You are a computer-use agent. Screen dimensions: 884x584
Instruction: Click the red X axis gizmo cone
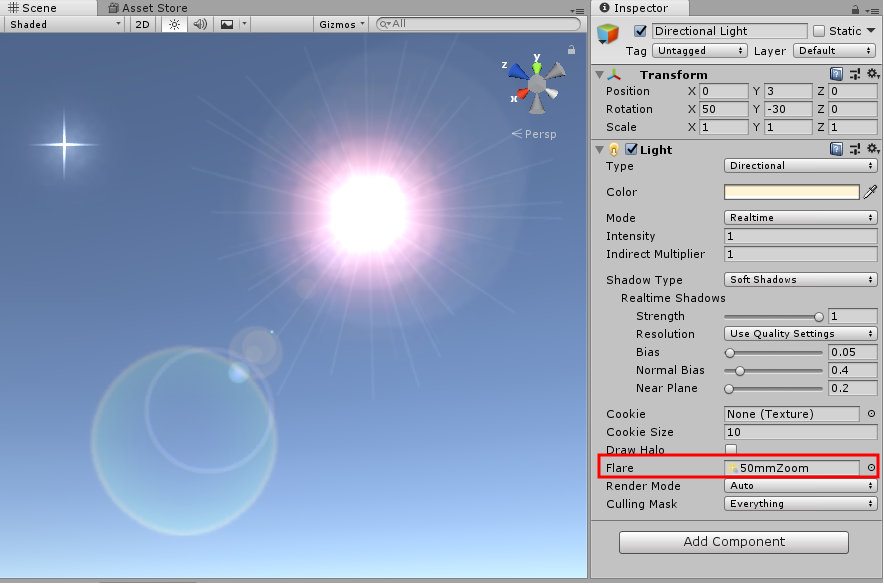point(523,93)
